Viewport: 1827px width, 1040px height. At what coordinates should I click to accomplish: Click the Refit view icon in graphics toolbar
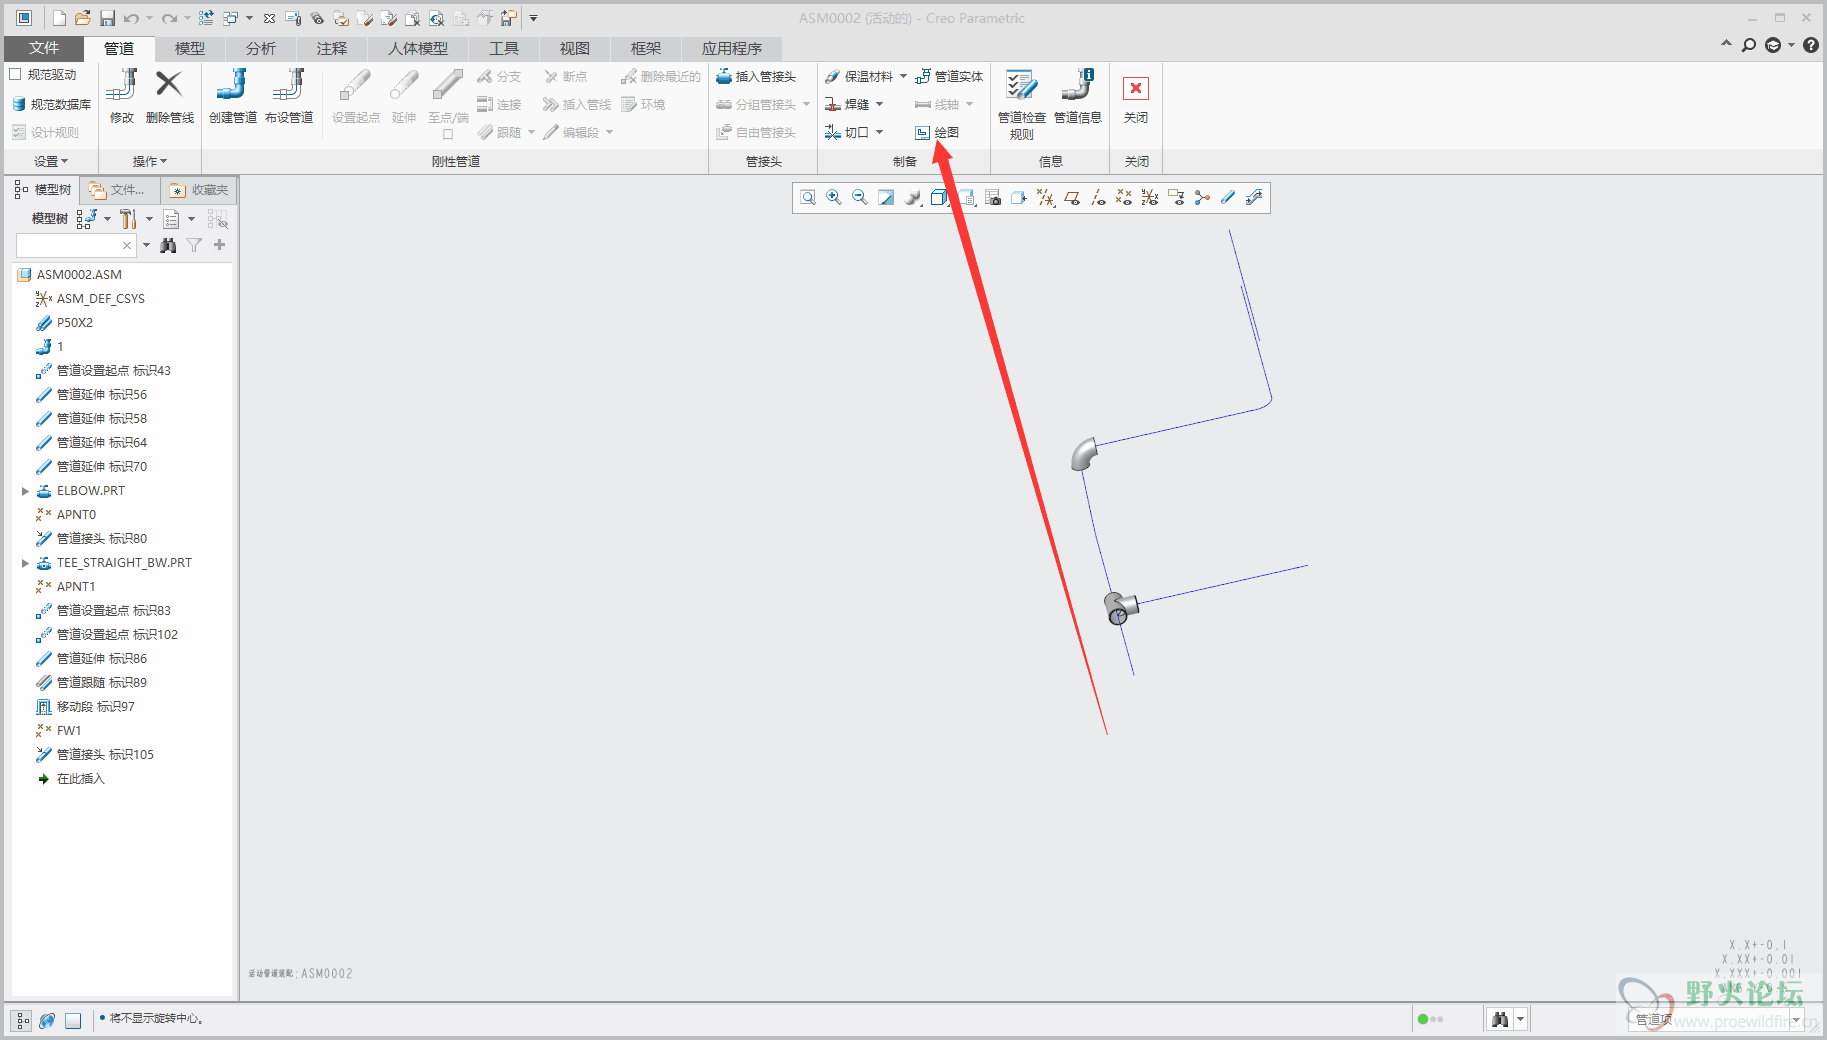point(808,198)
